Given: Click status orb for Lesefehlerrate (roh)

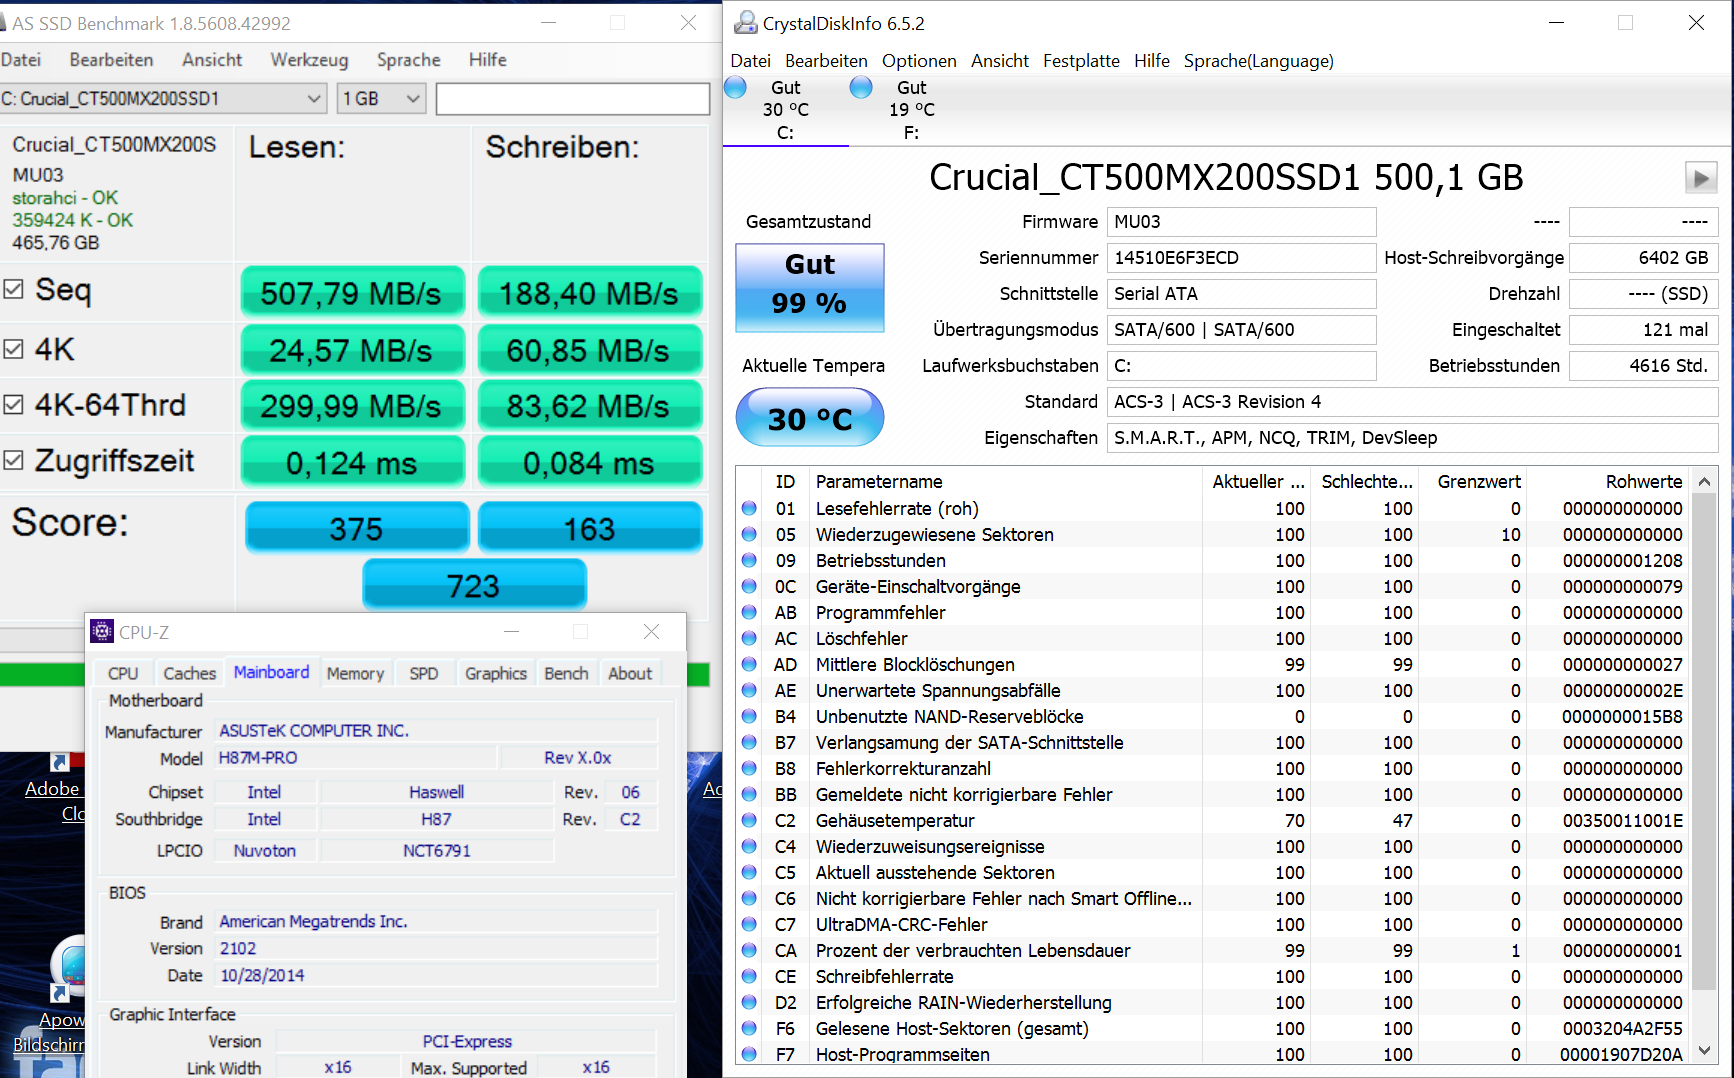Looking at the screenshot, I should (x=749, y=508).
